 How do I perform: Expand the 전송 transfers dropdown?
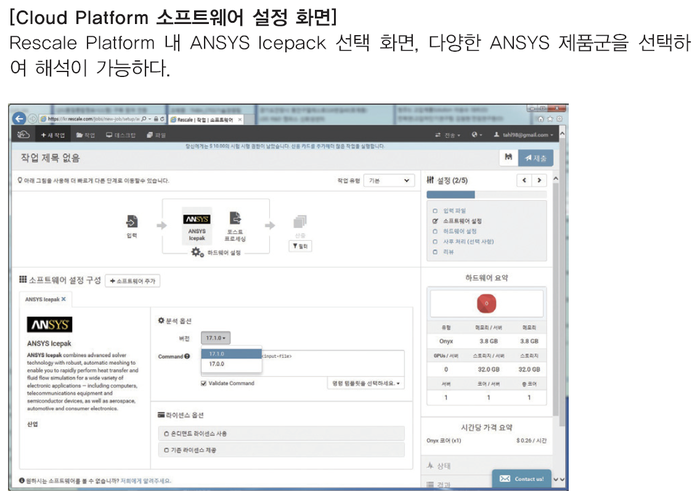tap(447, 135)
